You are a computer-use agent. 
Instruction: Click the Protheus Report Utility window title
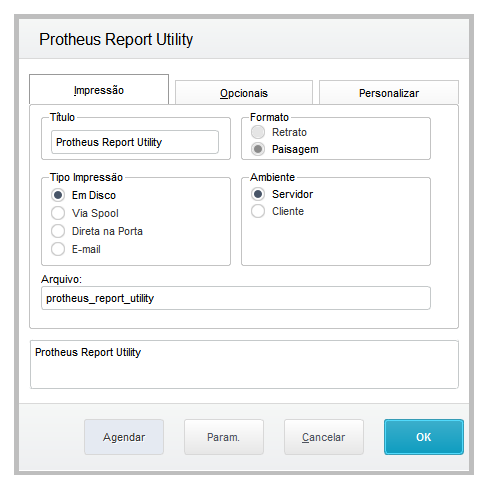[116, 39]
